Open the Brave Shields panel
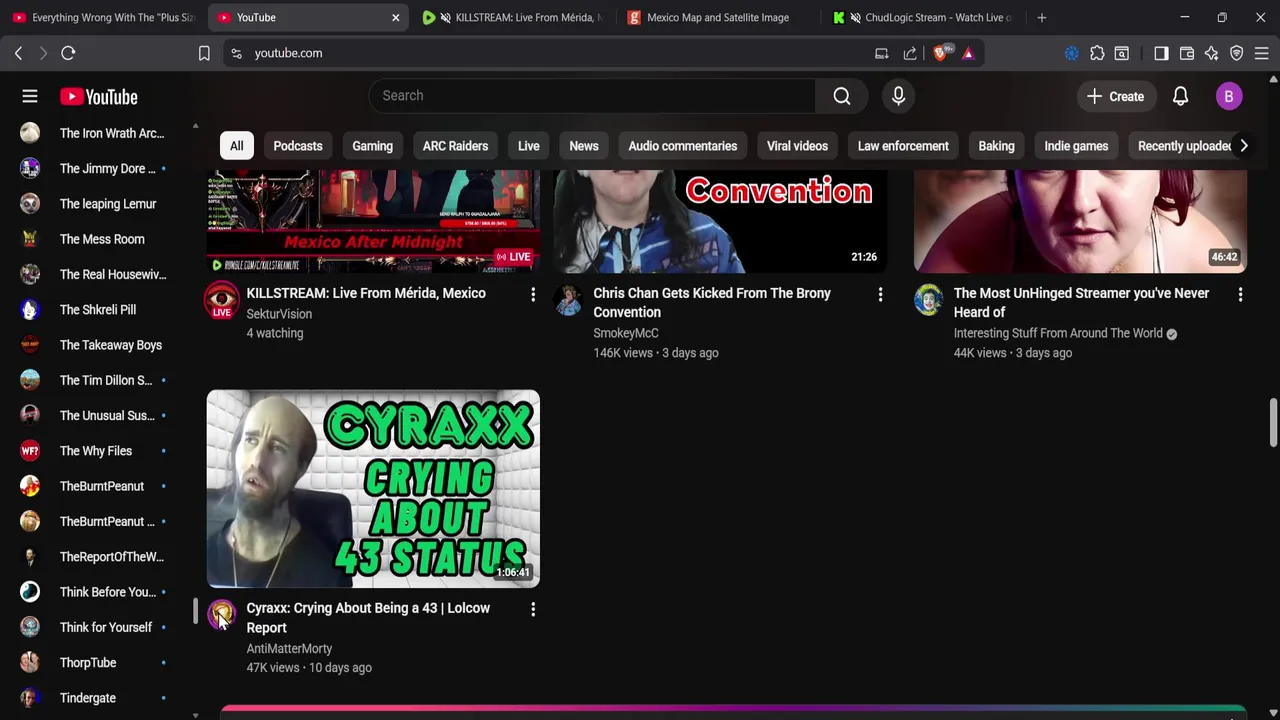1280x720 pixels. coord(941,53)
